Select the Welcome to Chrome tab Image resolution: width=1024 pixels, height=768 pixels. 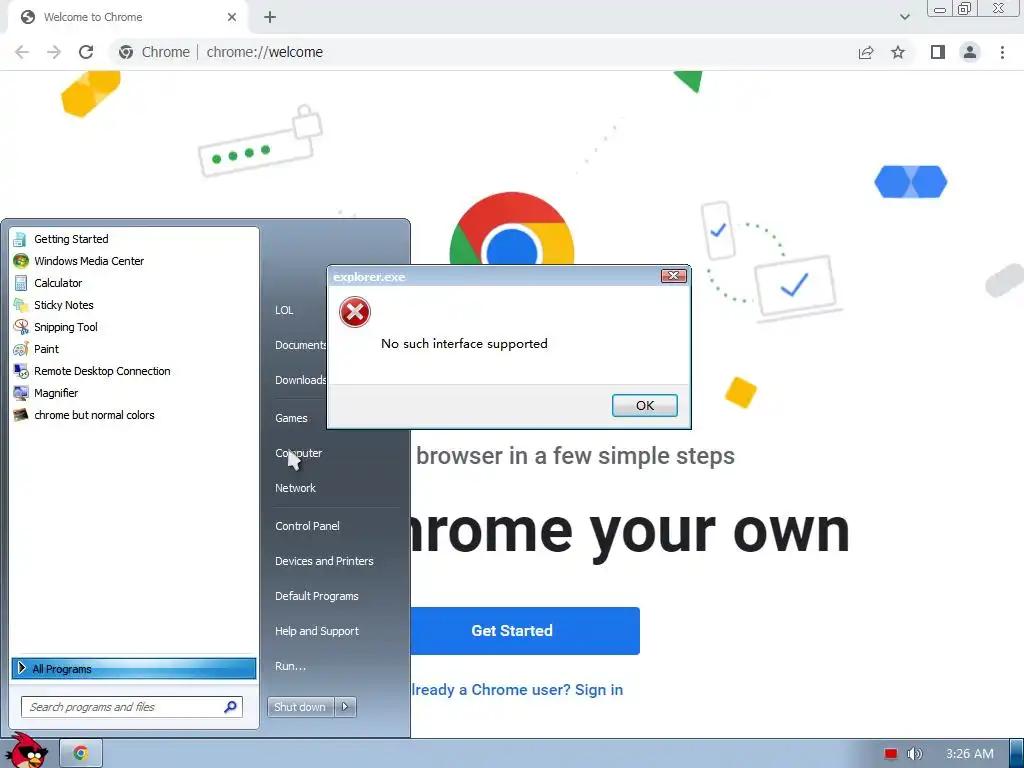[x=127, y=17]
